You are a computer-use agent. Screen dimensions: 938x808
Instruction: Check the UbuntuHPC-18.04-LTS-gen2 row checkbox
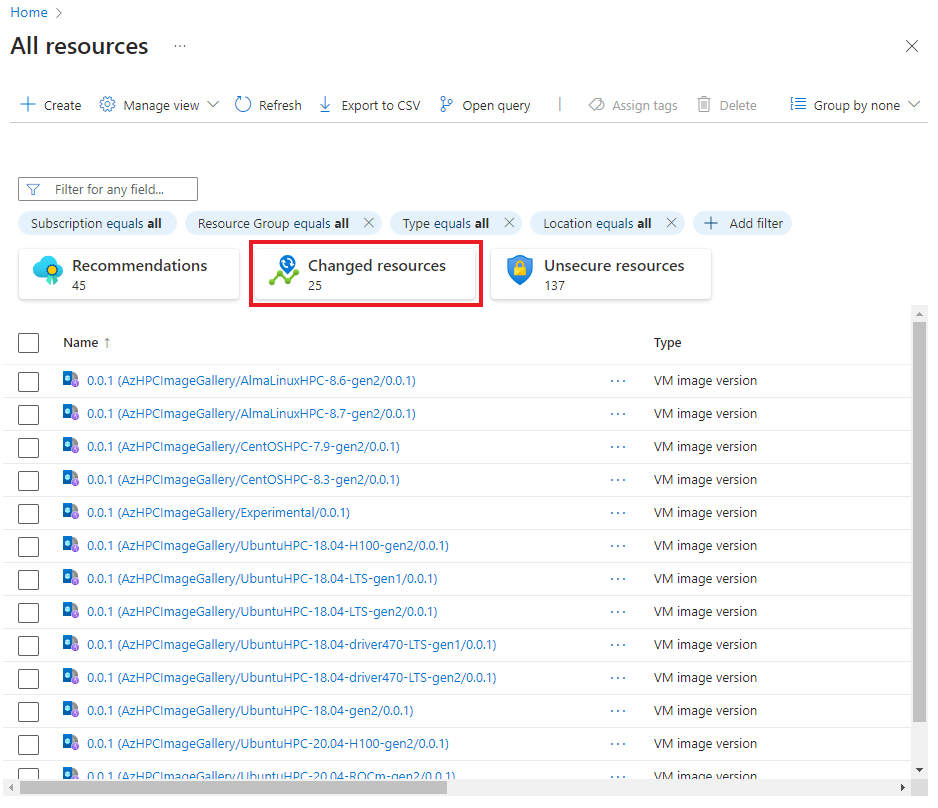[x=28, y=612]
